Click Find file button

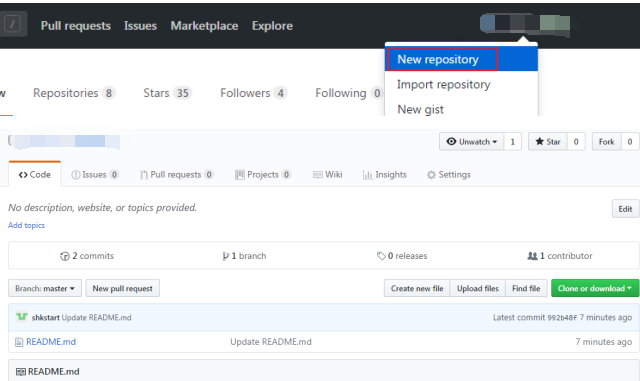(526, 288)
